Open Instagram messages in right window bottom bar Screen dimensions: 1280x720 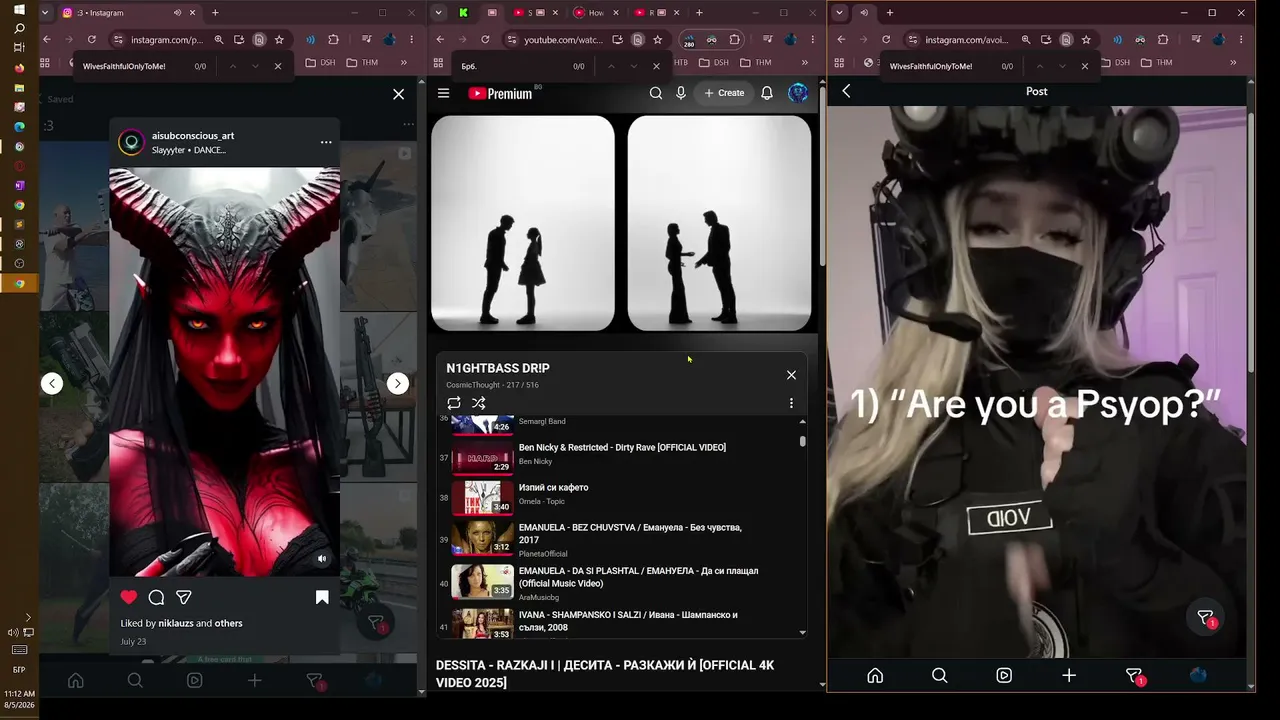point(1134,676)
